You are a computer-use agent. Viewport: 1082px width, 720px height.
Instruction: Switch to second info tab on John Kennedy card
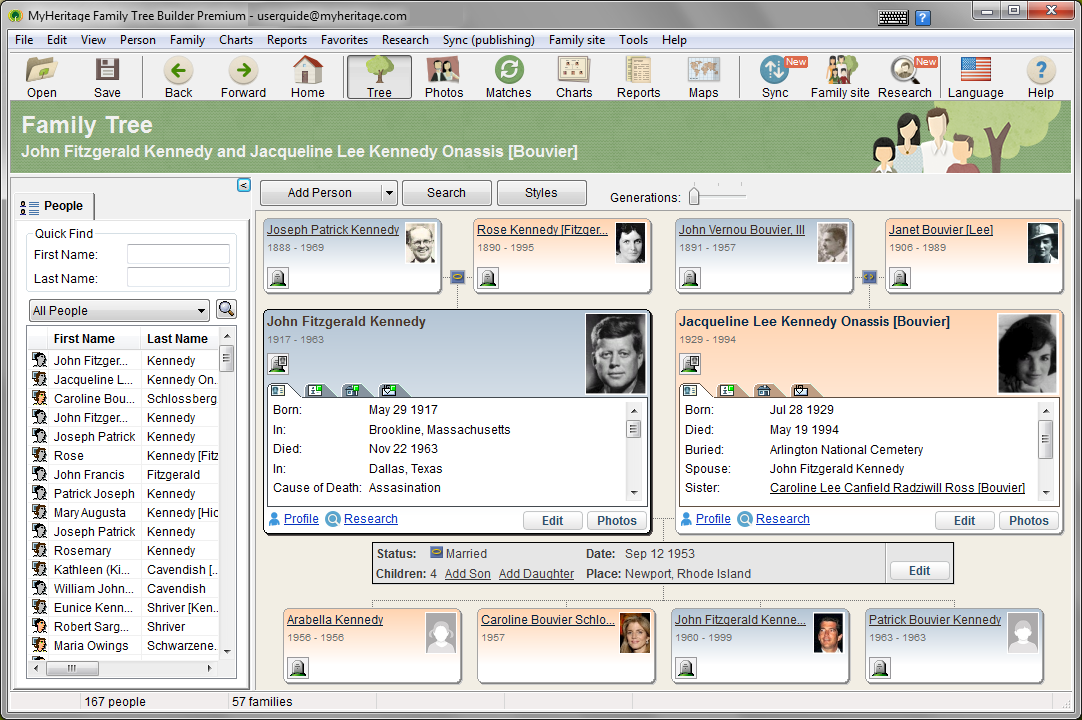(x=317, y=390)
